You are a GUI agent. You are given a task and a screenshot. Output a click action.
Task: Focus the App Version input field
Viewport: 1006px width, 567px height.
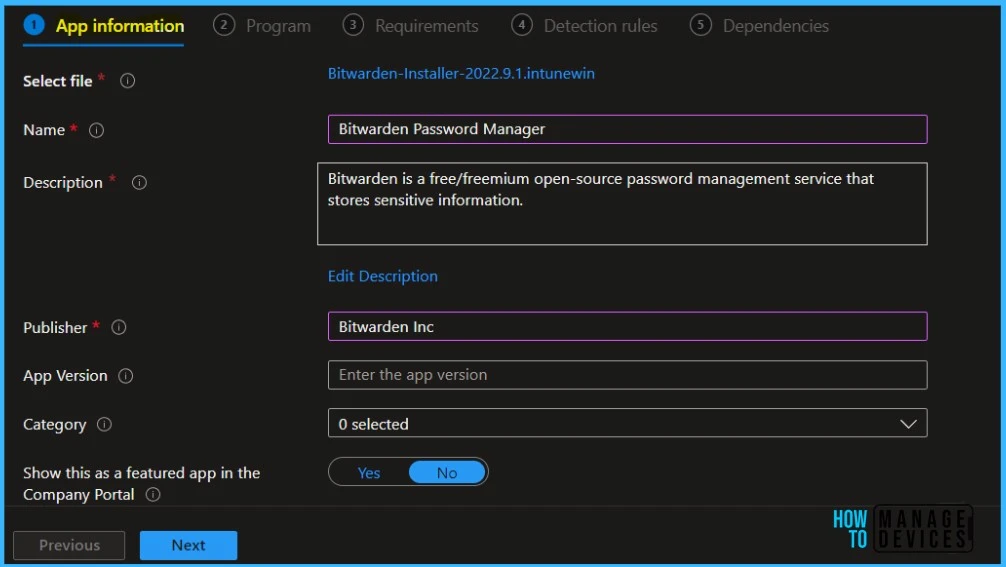pos(627,375)
